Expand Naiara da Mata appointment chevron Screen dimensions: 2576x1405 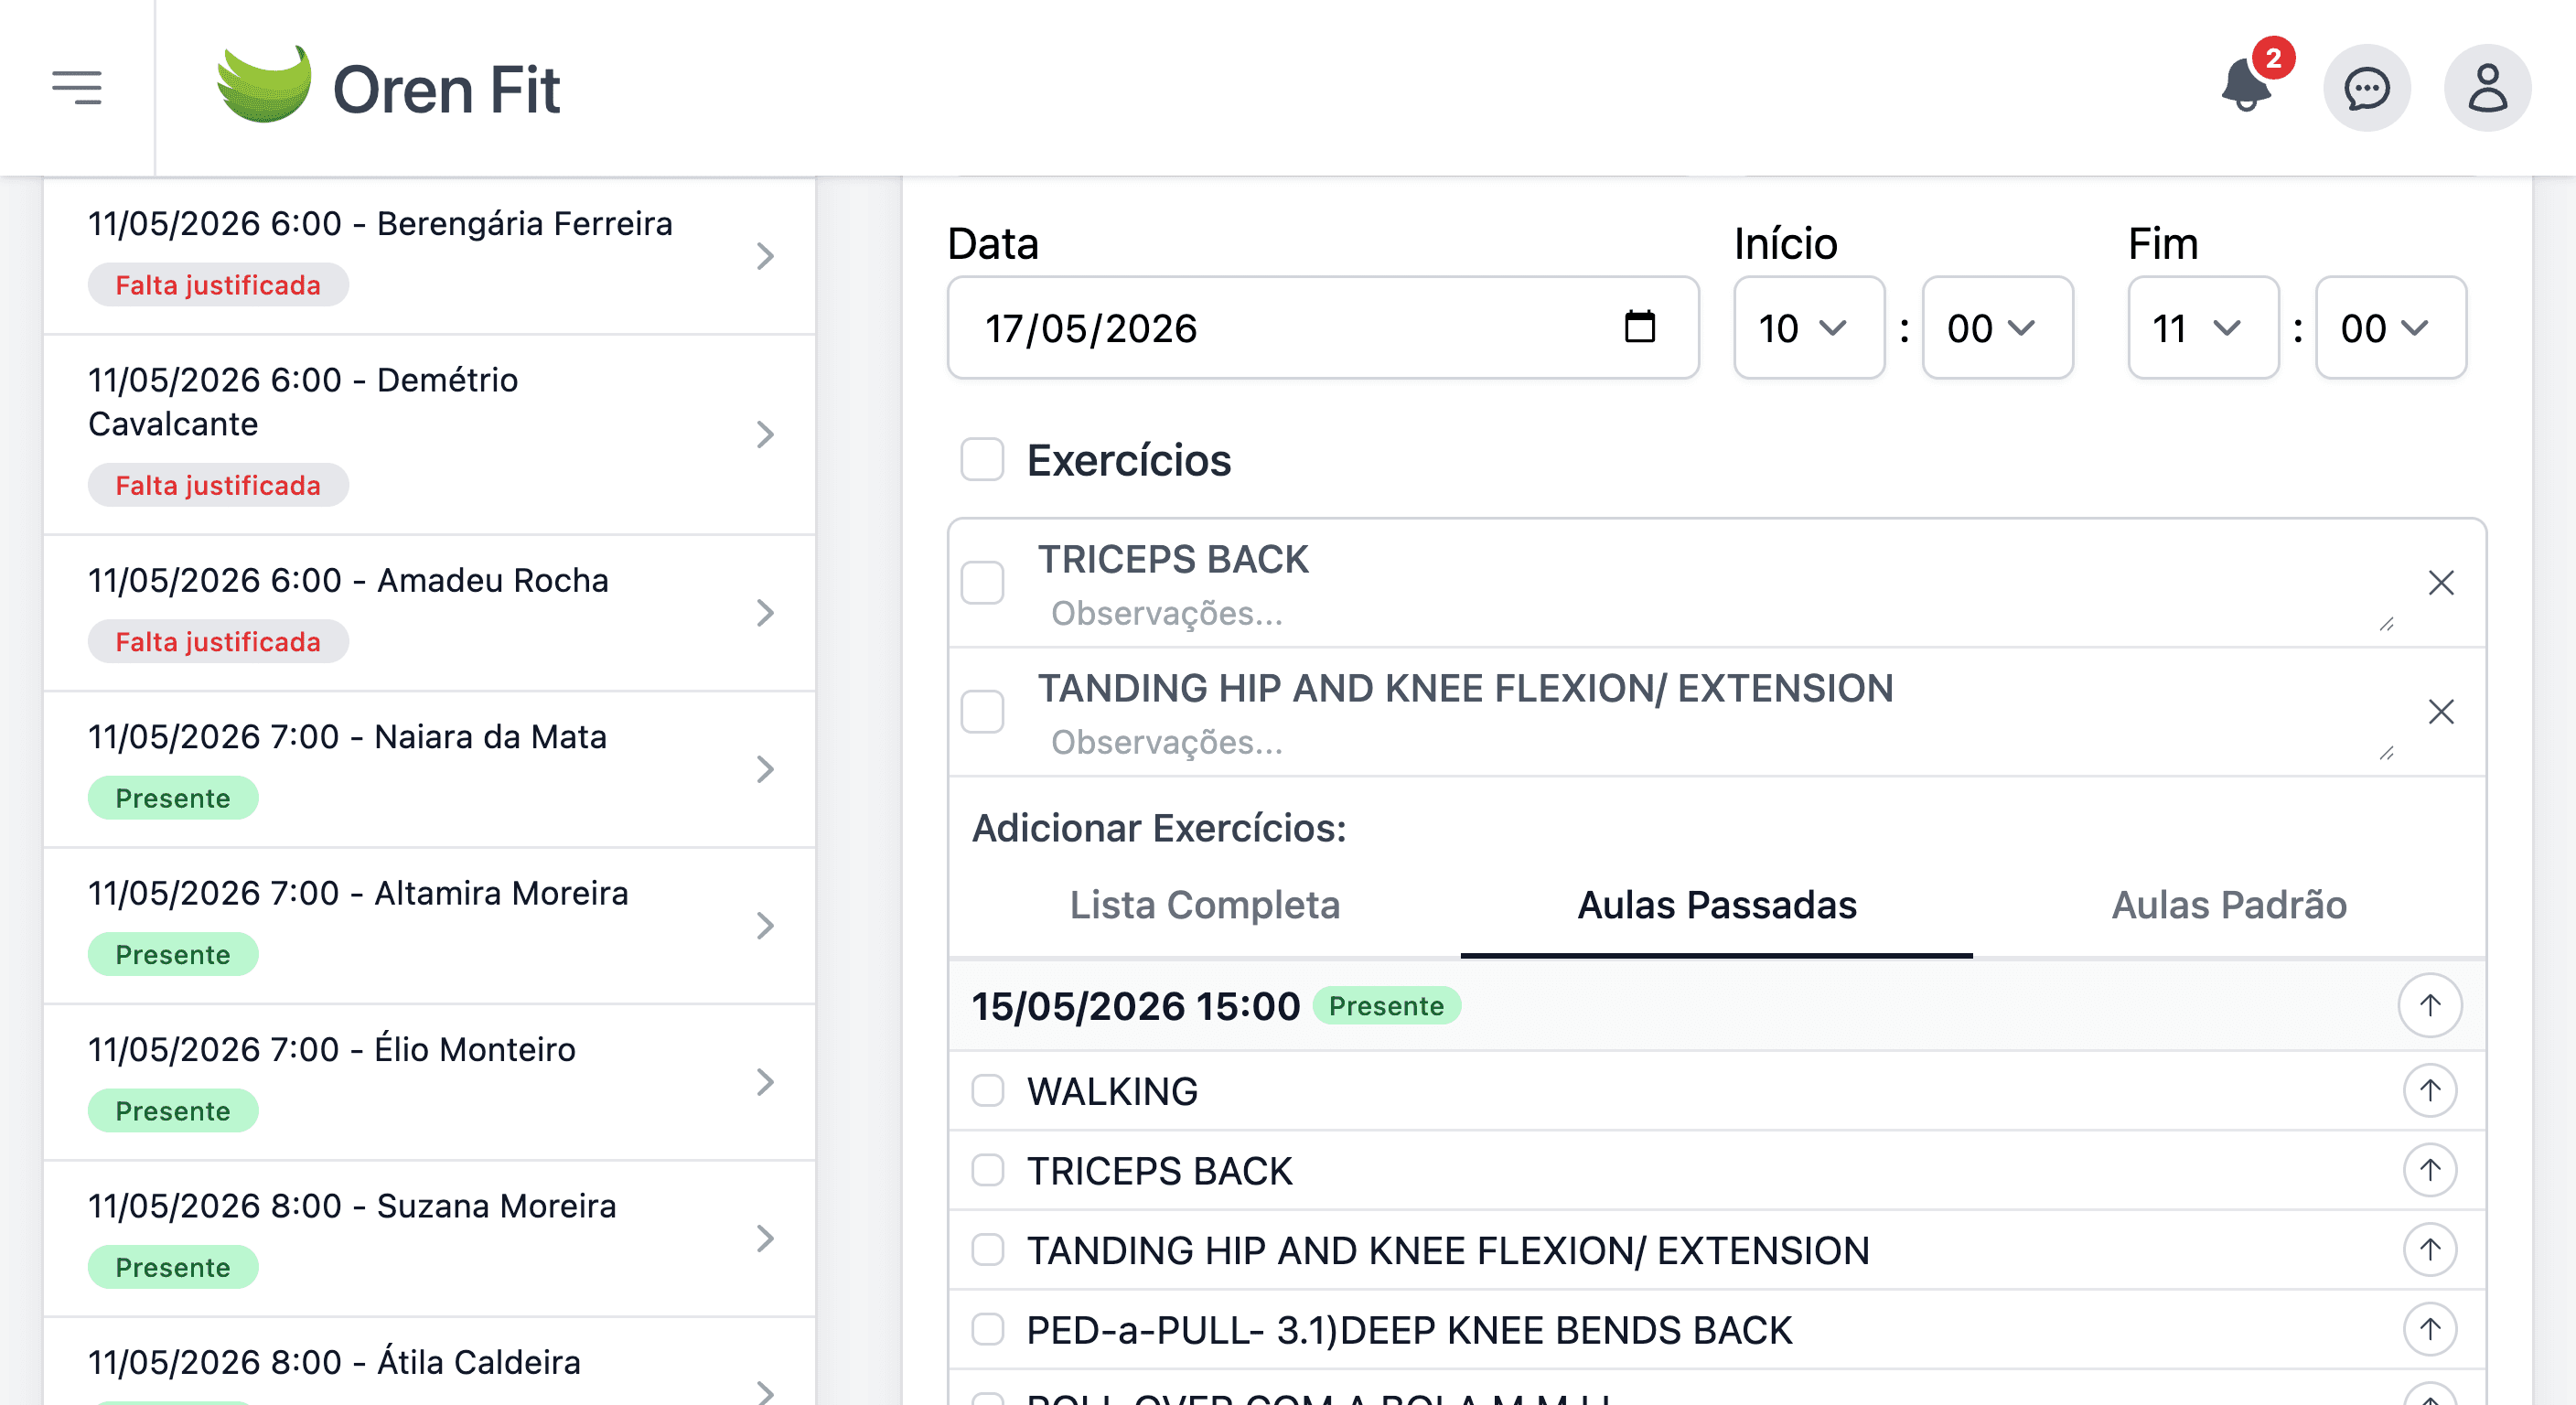(x=765, y=769)
